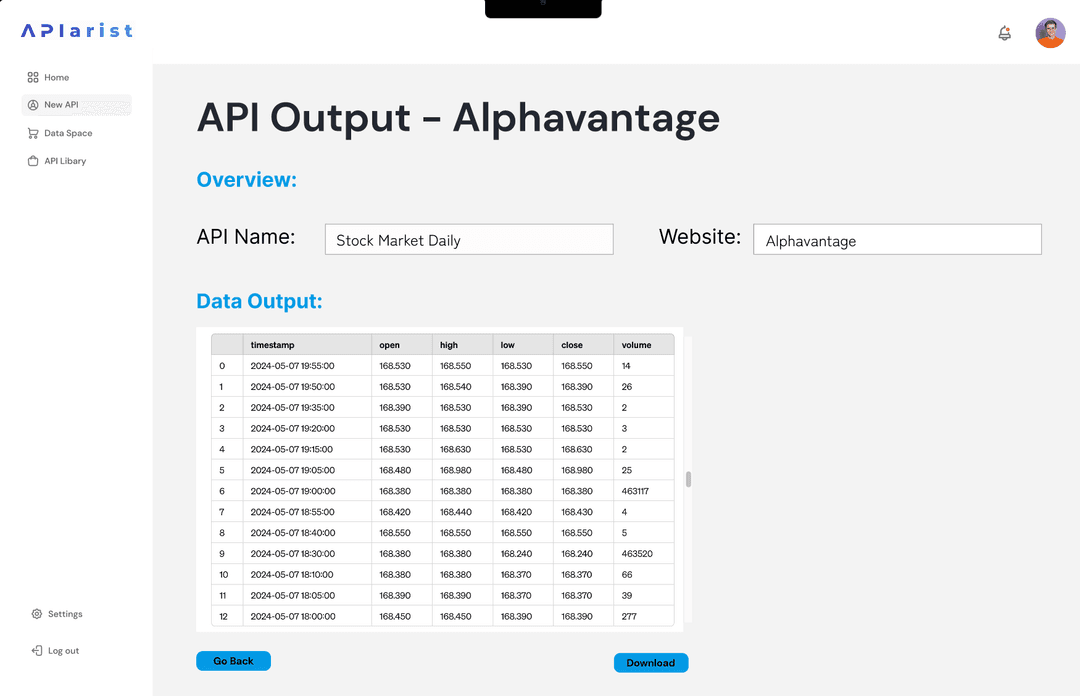
Task: Click high value 168.440
Action: (455, 512)
